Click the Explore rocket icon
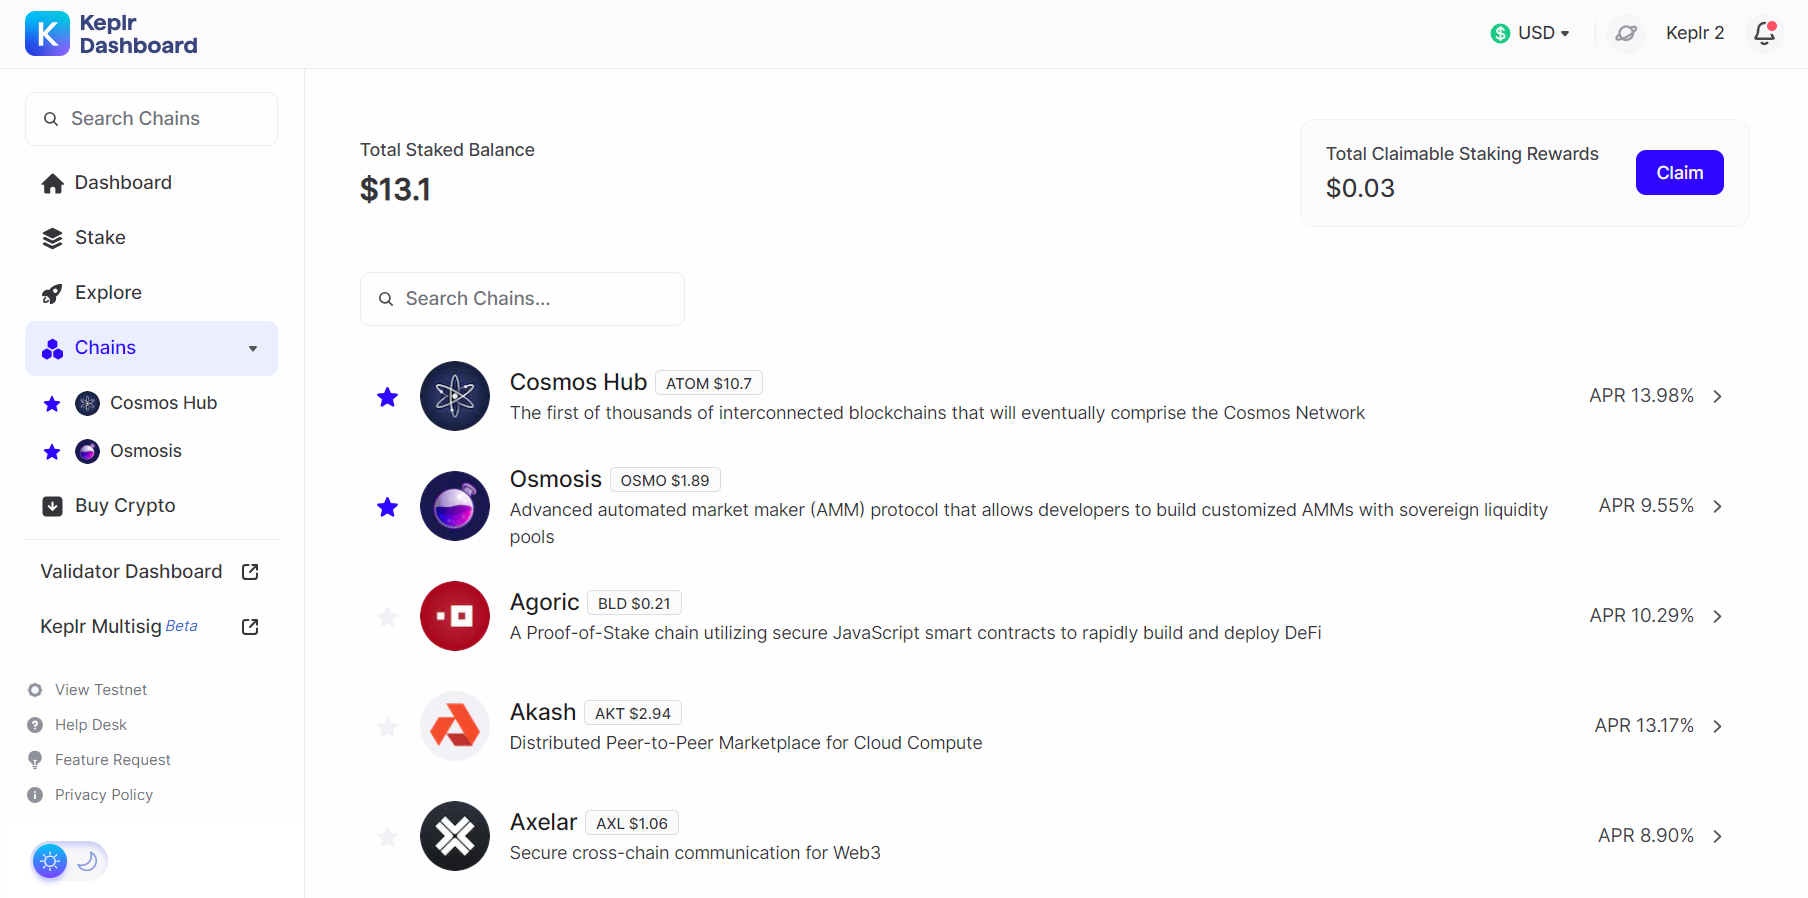The width and height of the screenshot is (1808, 898). pos(52,293)
